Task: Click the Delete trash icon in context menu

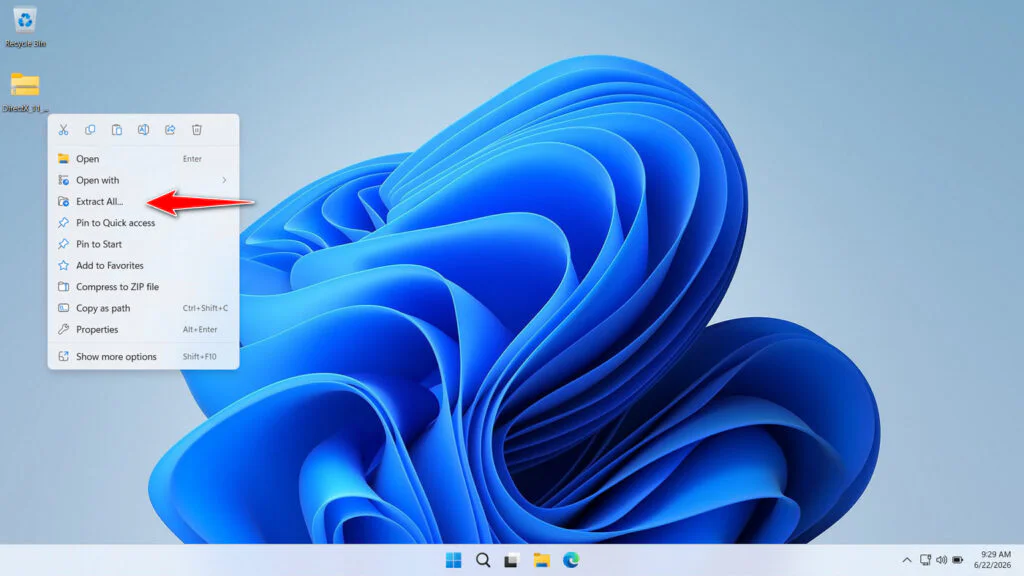Action: [197, 130]
